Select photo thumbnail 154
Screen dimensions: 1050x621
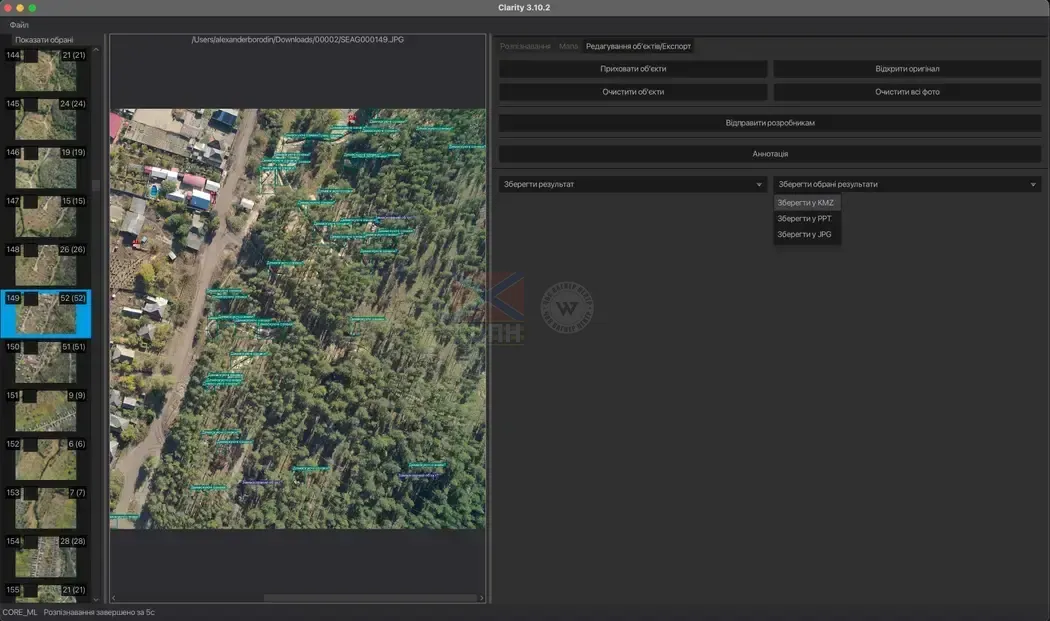[x=46, y=557]
